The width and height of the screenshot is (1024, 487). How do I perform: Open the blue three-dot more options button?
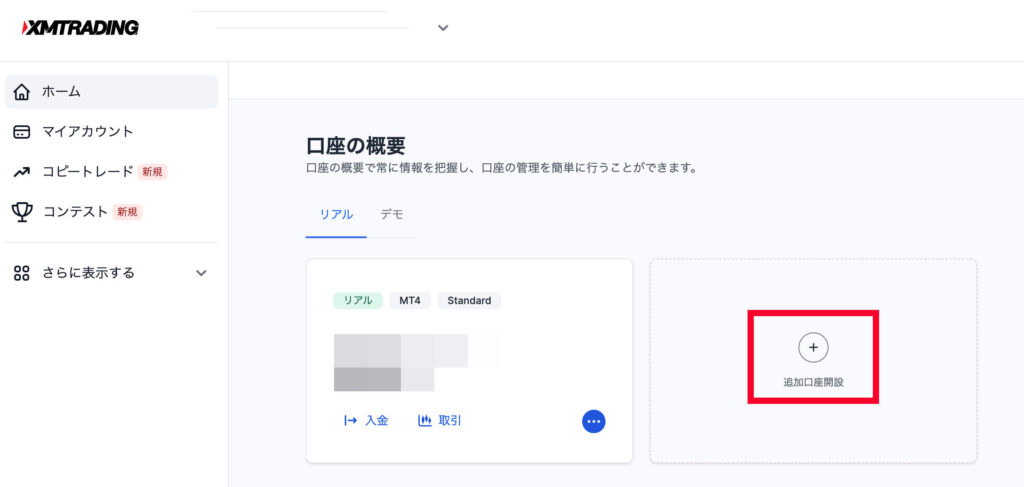pos(594,421)
